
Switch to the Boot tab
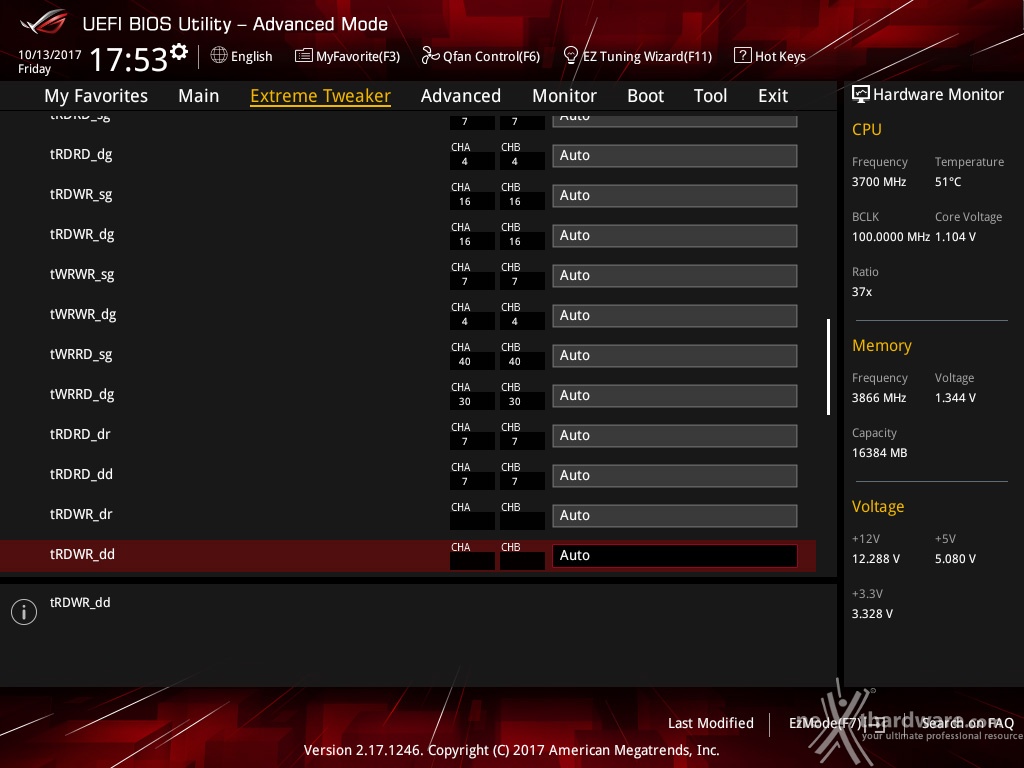(x=645, y=96)
